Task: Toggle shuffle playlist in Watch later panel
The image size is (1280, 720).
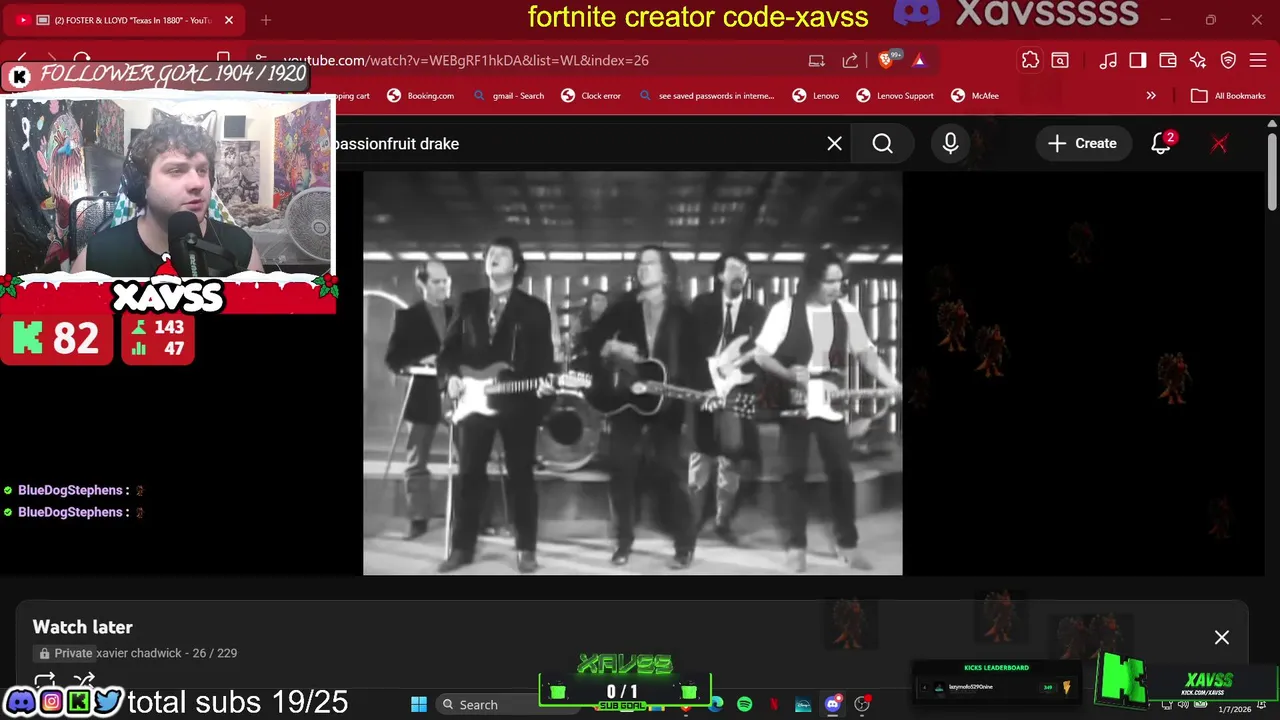Action: click(x=83, y=682)
